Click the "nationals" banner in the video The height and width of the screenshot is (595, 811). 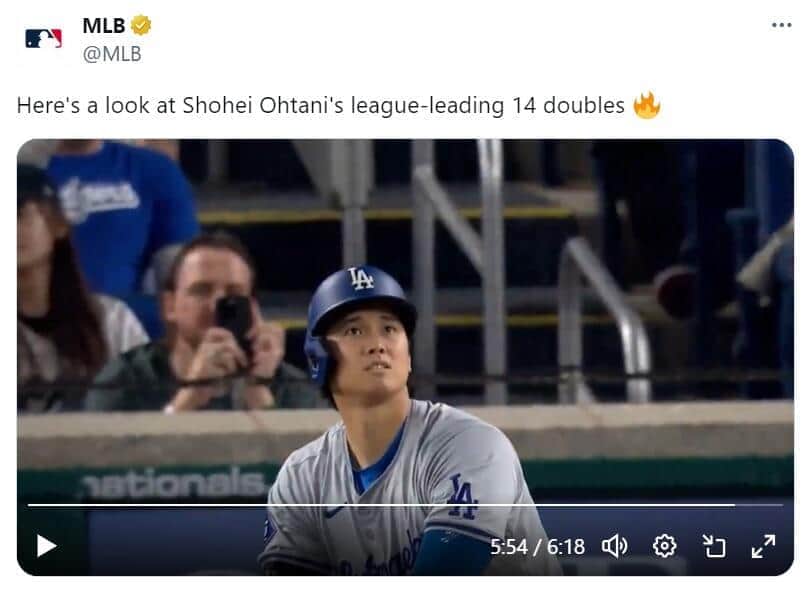click(174, 482)
